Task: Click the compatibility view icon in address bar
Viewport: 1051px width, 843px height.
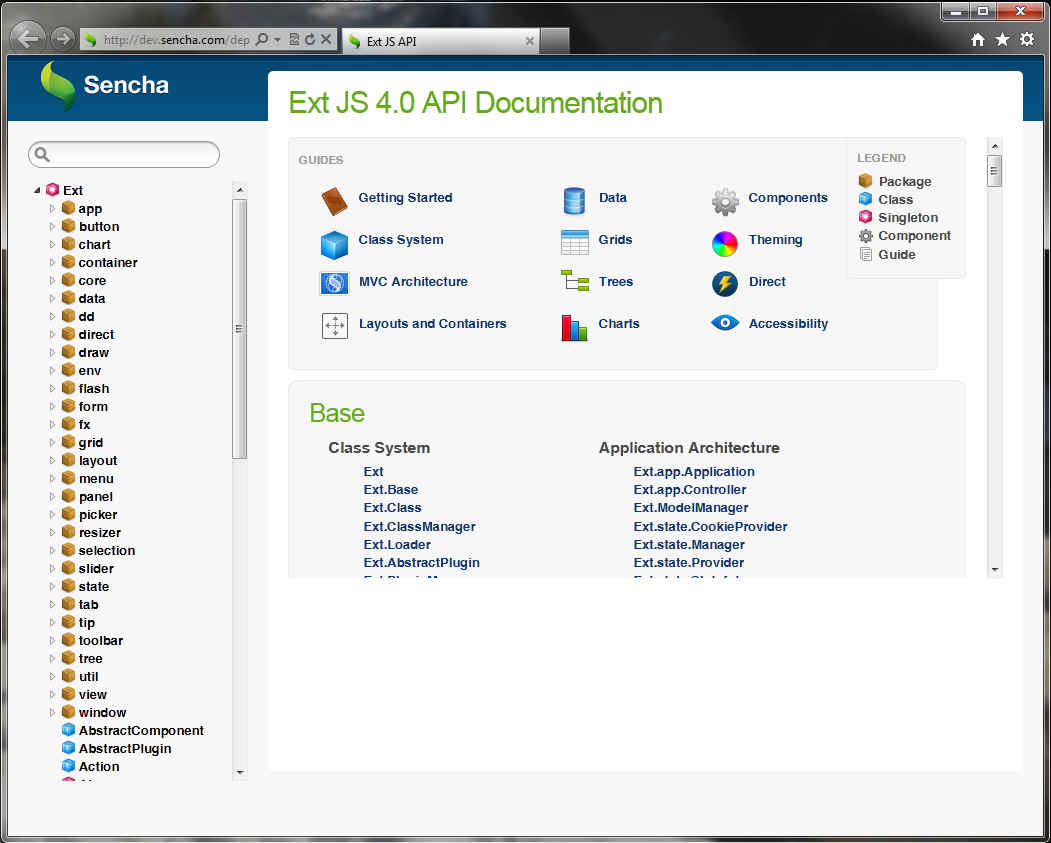Action: tap(294, 40)
